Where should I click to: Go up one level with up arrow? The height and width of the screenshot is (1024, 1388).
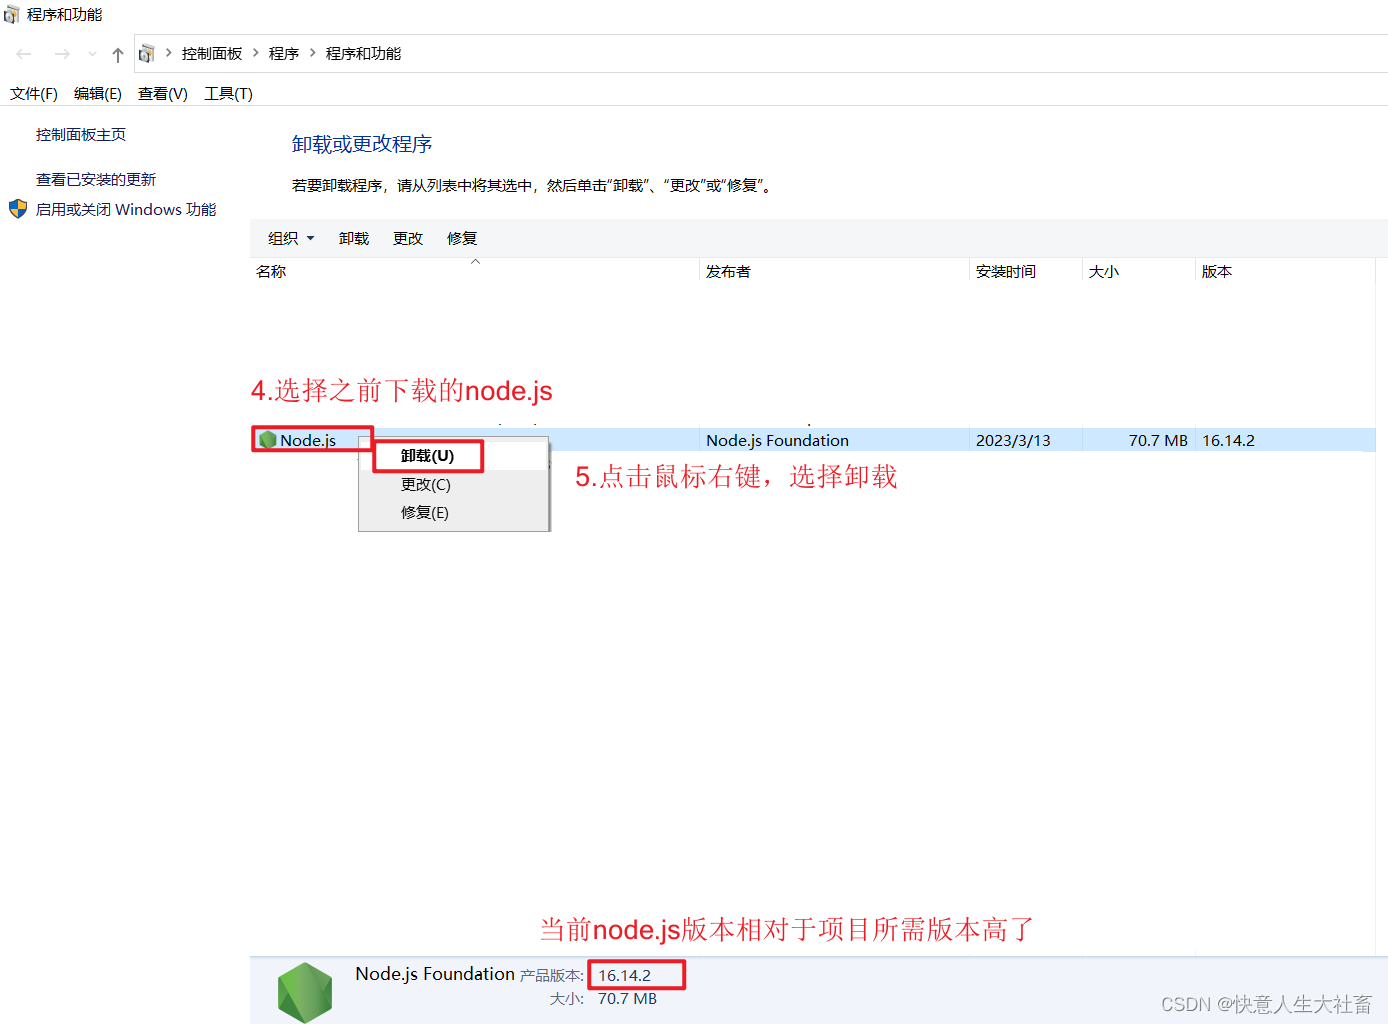click(x=118, y=54)
